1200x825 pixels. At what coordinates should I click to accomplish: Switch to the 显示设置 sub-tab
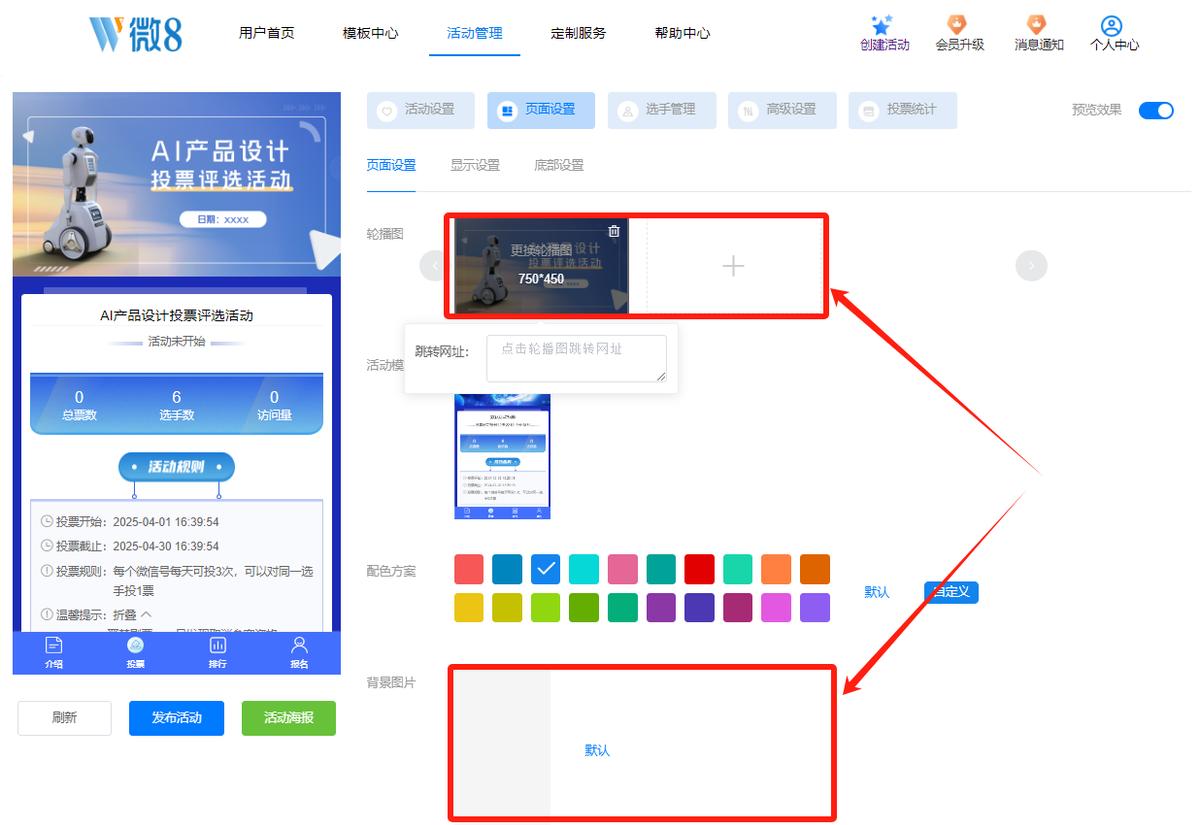[x=475, y=165]
